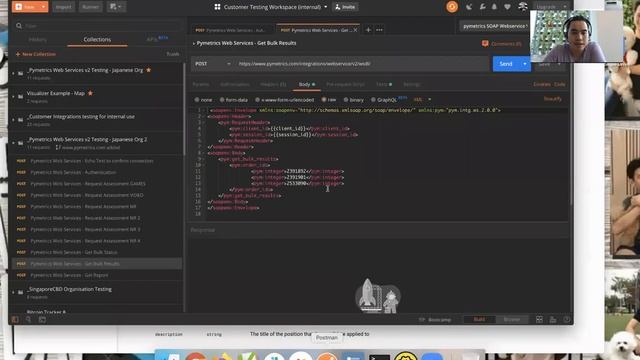Screen dimensions: 640x360
Task: Add a new request tab
Action: click(368, 30)
